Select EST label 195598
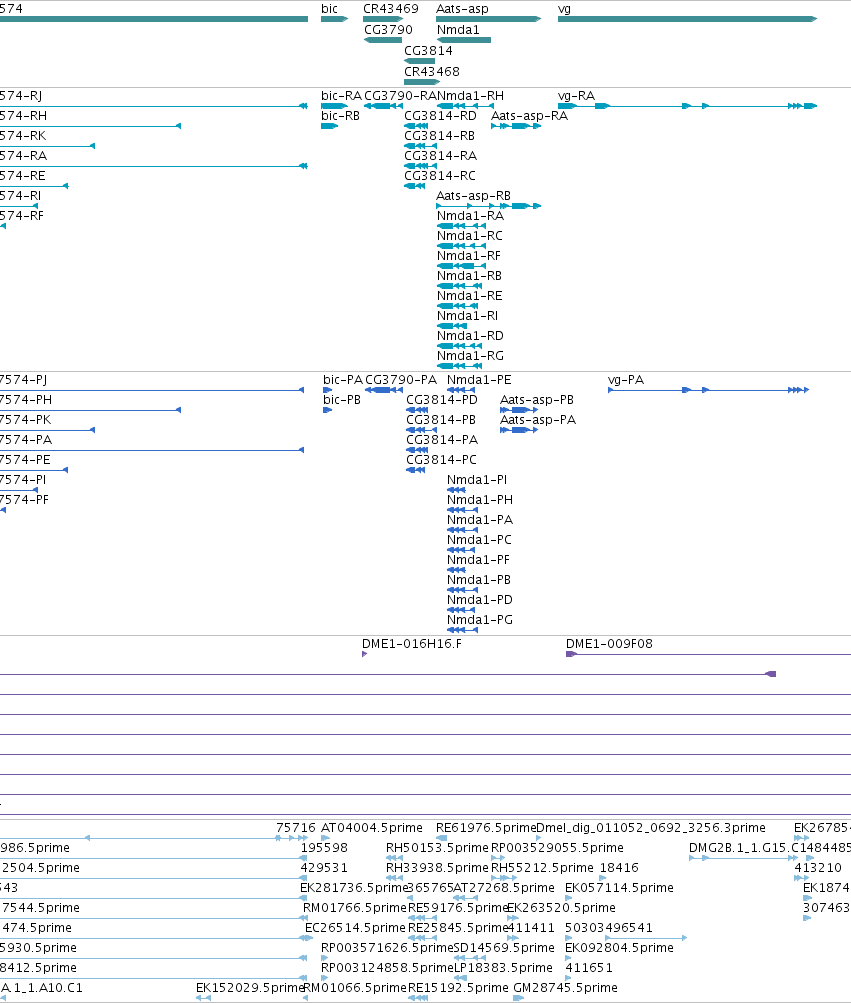 click(324, 848)
